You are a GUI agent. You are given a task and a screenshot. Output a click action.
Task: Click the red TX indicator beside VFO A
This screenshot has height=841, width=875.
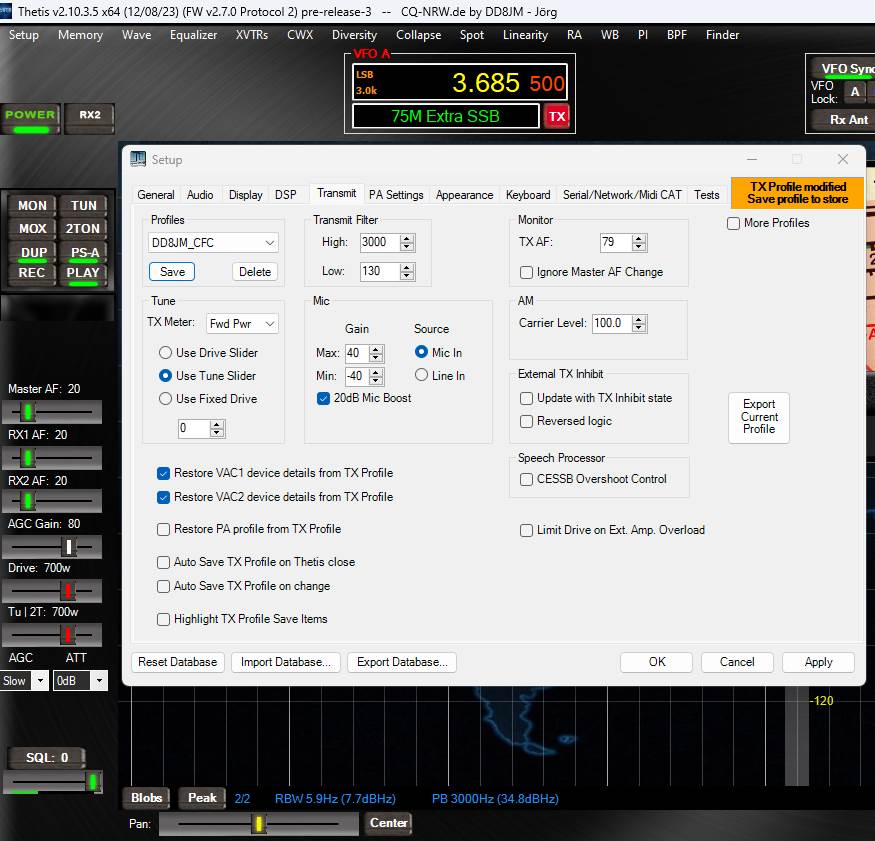(556, 116)
